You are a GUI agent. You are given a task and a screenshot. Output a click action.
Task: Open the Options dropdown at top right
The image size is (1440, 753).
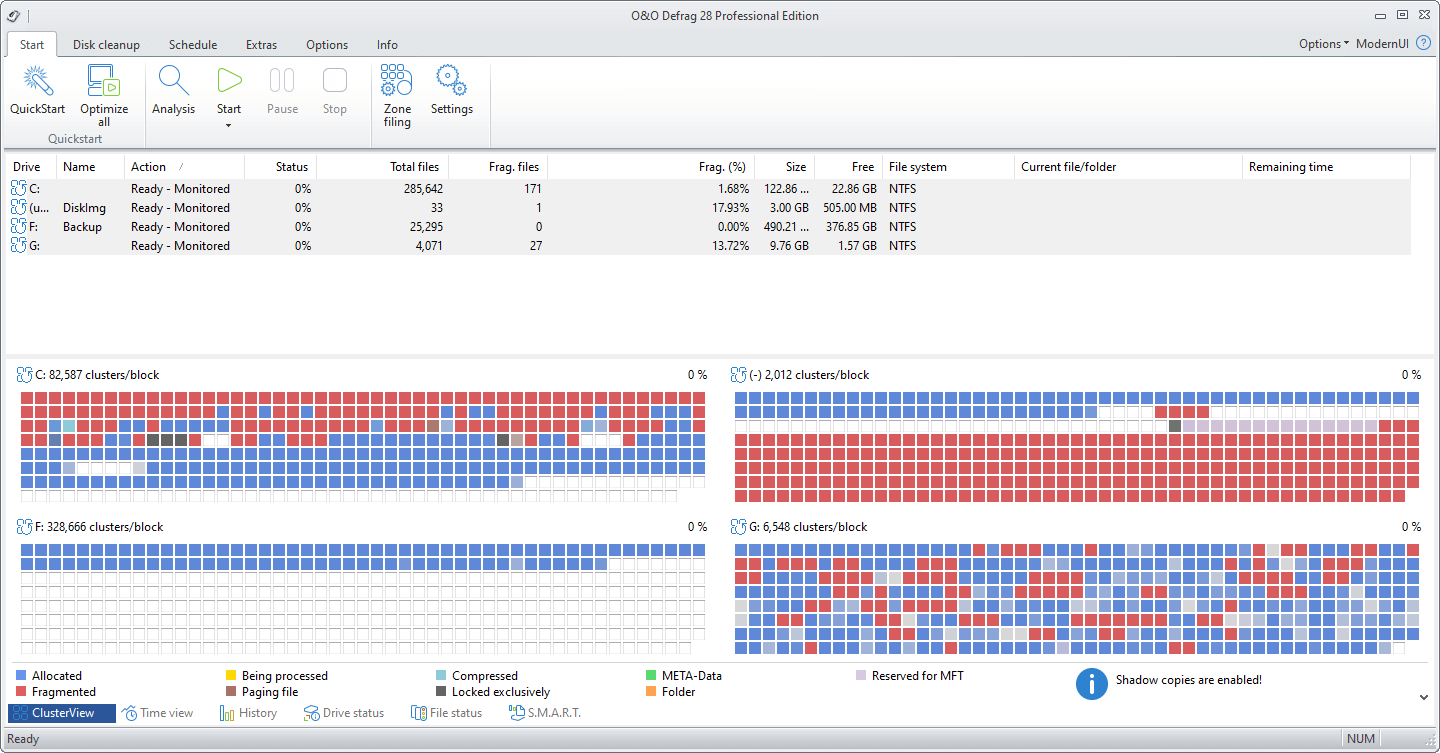[x=1323, y=44]
